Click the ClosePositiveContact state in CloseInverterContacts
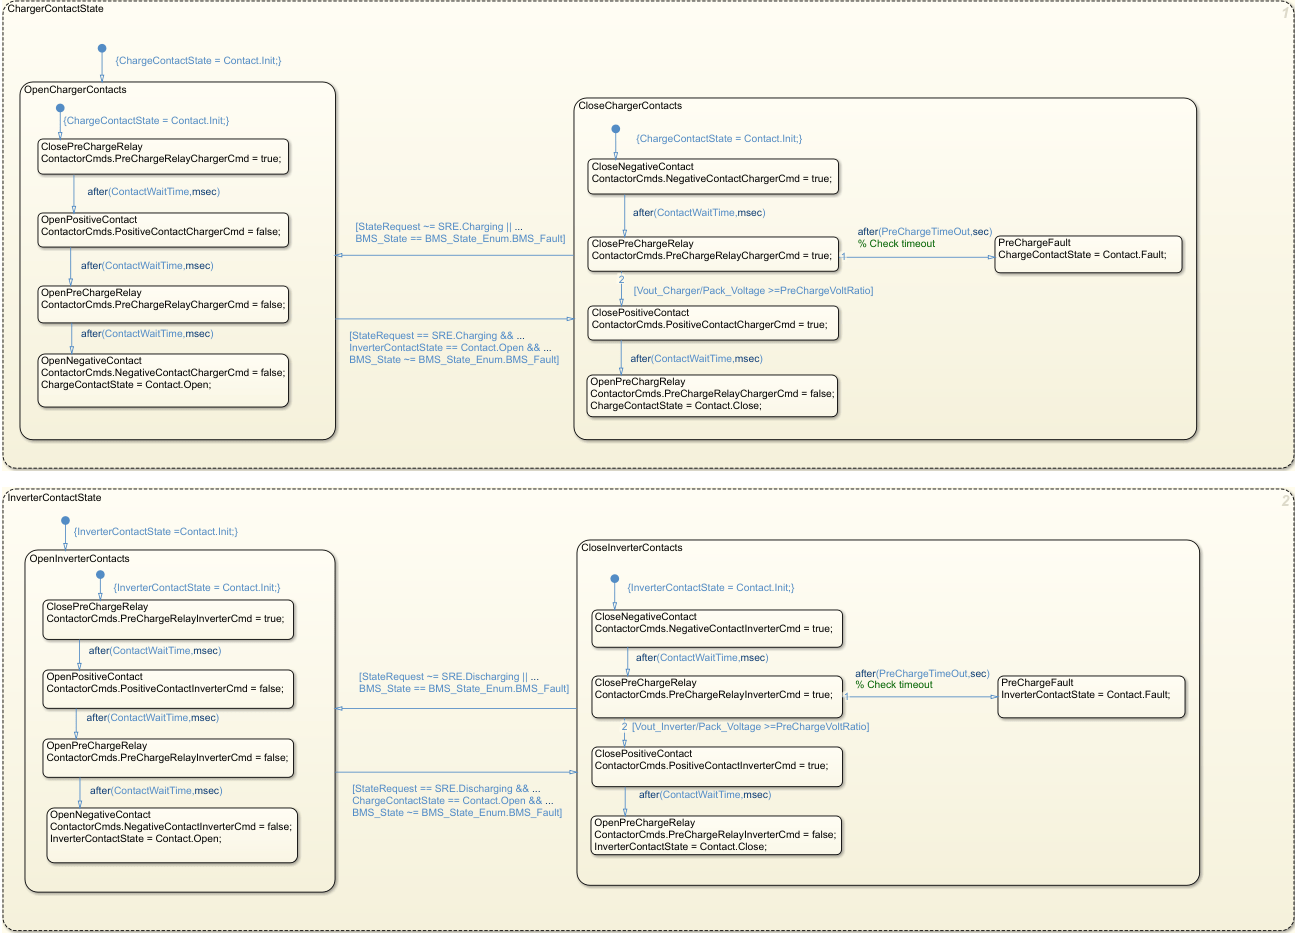 (x=716, y=766)
